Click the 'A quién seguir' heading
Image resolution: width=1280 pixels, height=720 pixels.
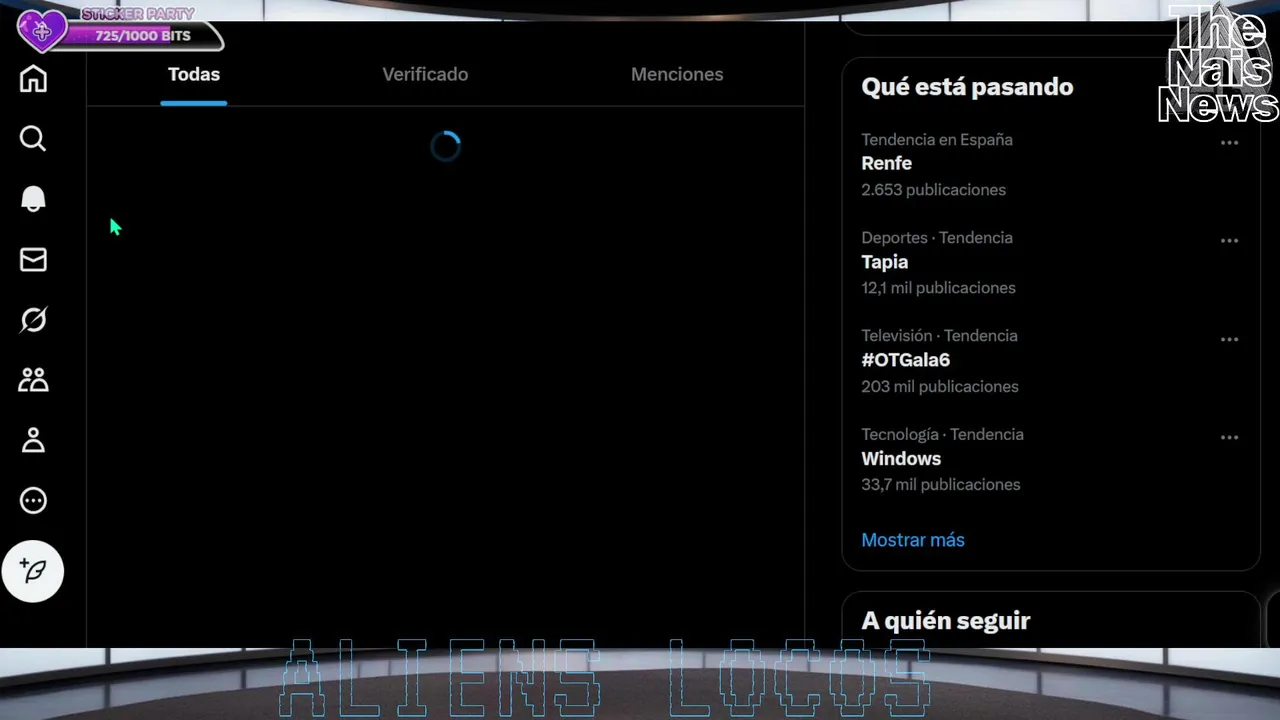click(x=945, y=621)
